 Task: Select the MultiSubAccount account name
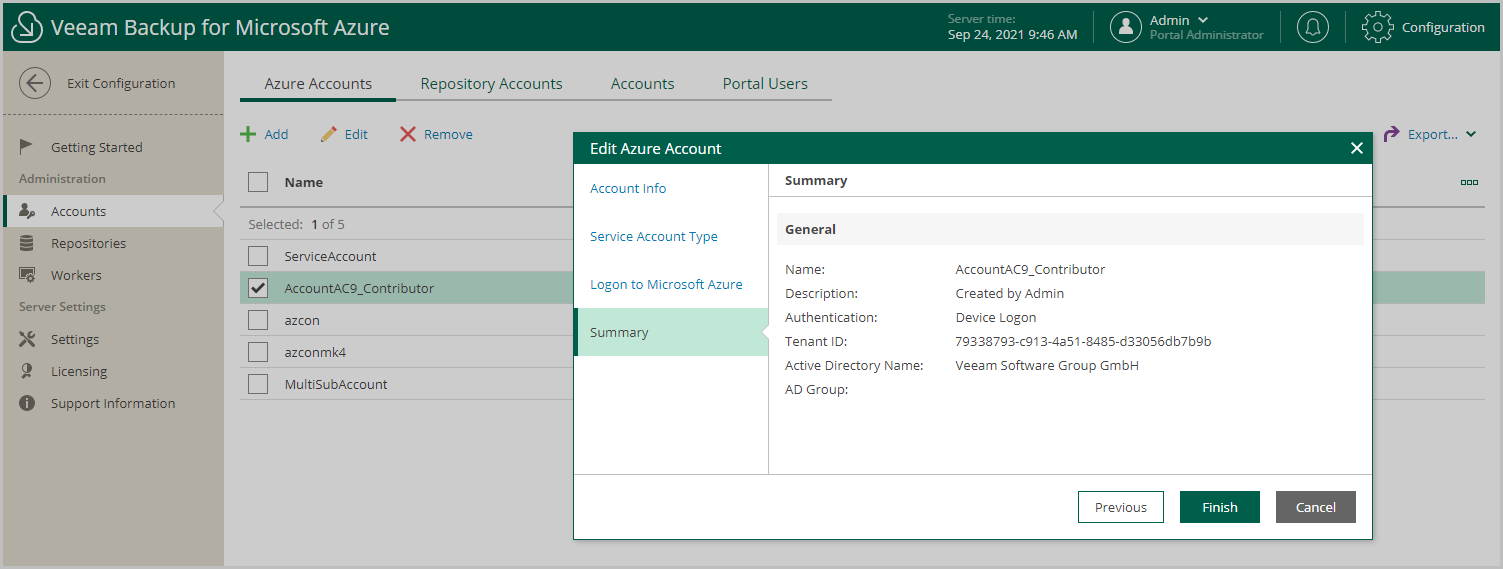[336, 384]
